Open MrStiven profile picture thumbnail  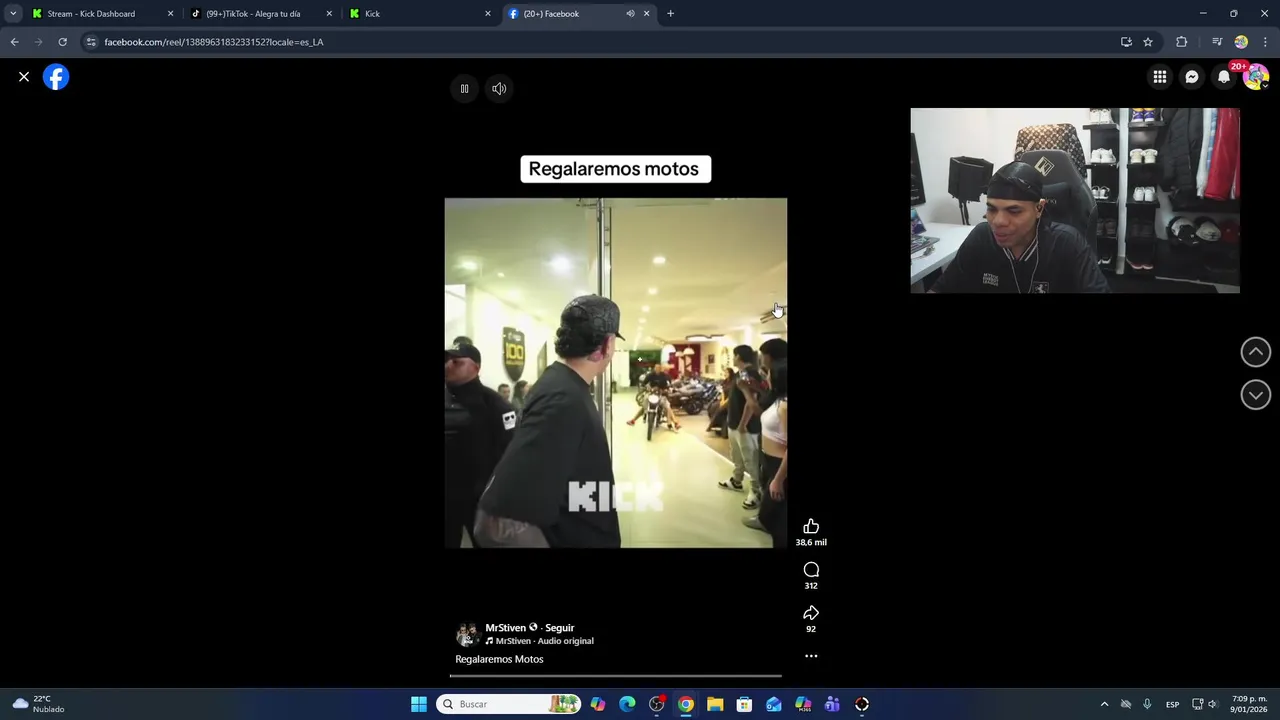(467, 635)
